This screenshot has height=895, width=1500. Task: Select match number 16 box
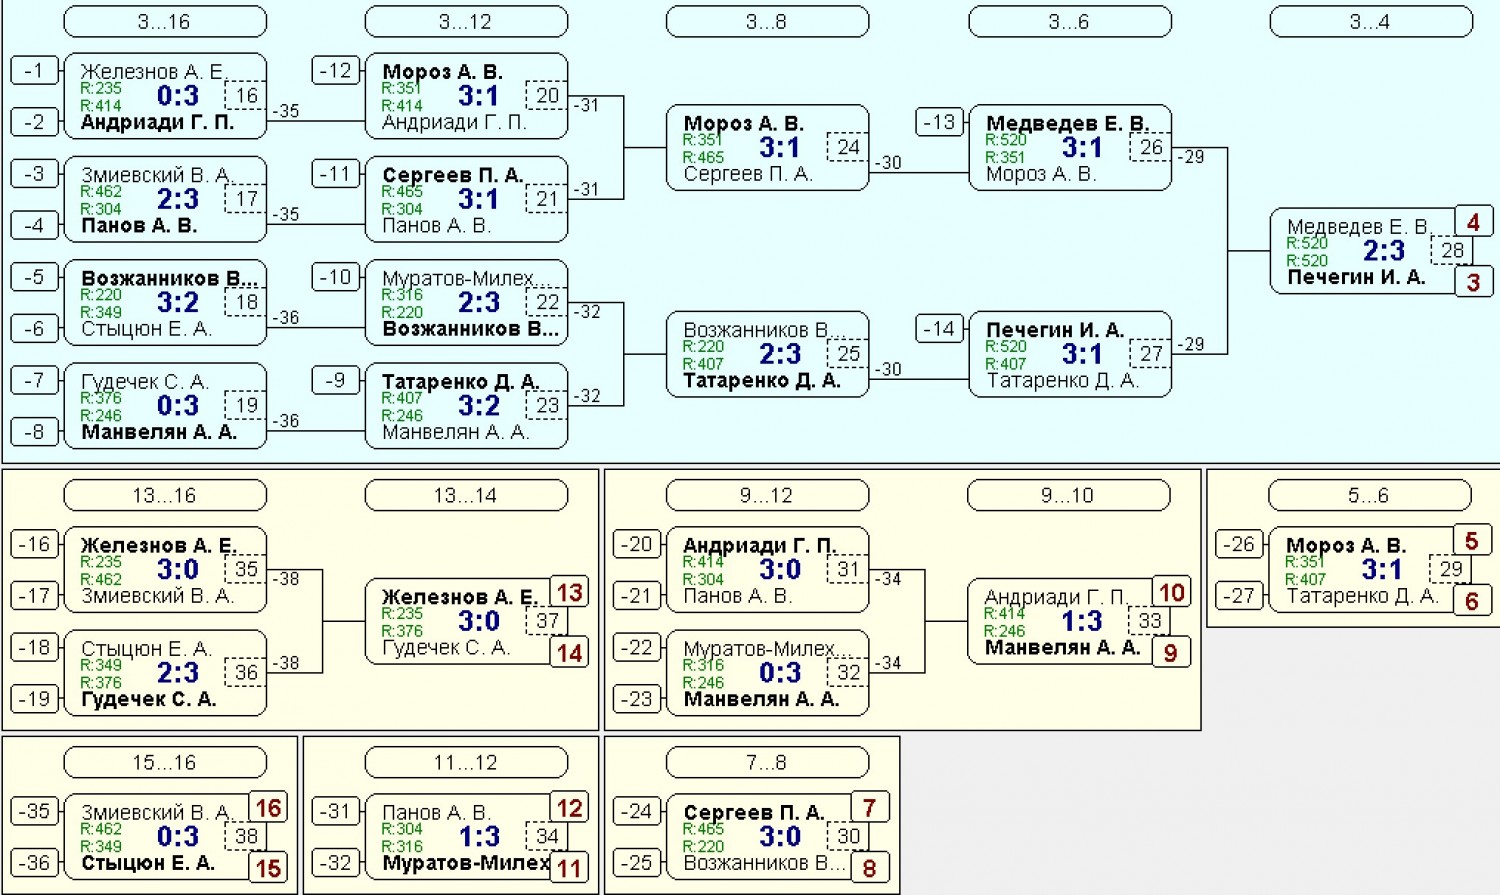246,96
